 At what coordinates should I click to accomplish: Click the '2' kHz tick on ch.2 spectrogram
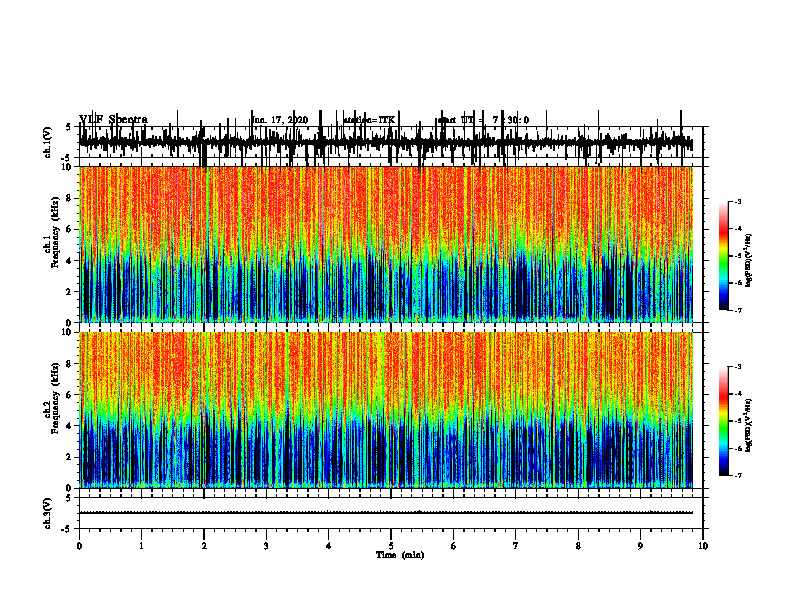pyautogui.click(x=70, y=457)
